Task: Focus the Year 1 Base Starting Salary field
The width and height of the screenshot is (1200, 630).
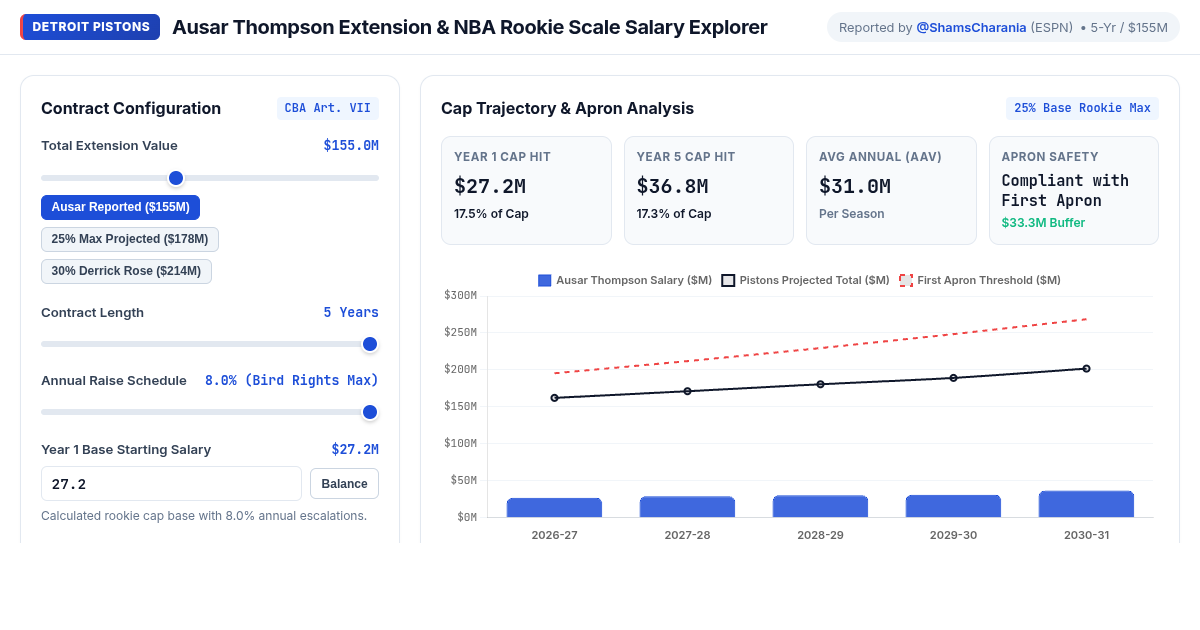Action: tap(171, 484)
